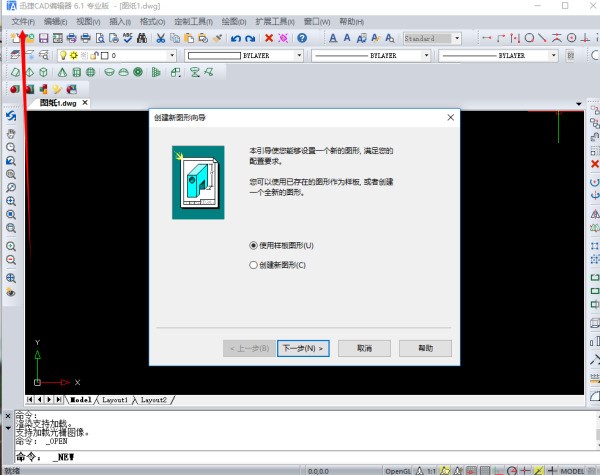
Task: Open the 文件(F) menu
Action: (23, 21)
